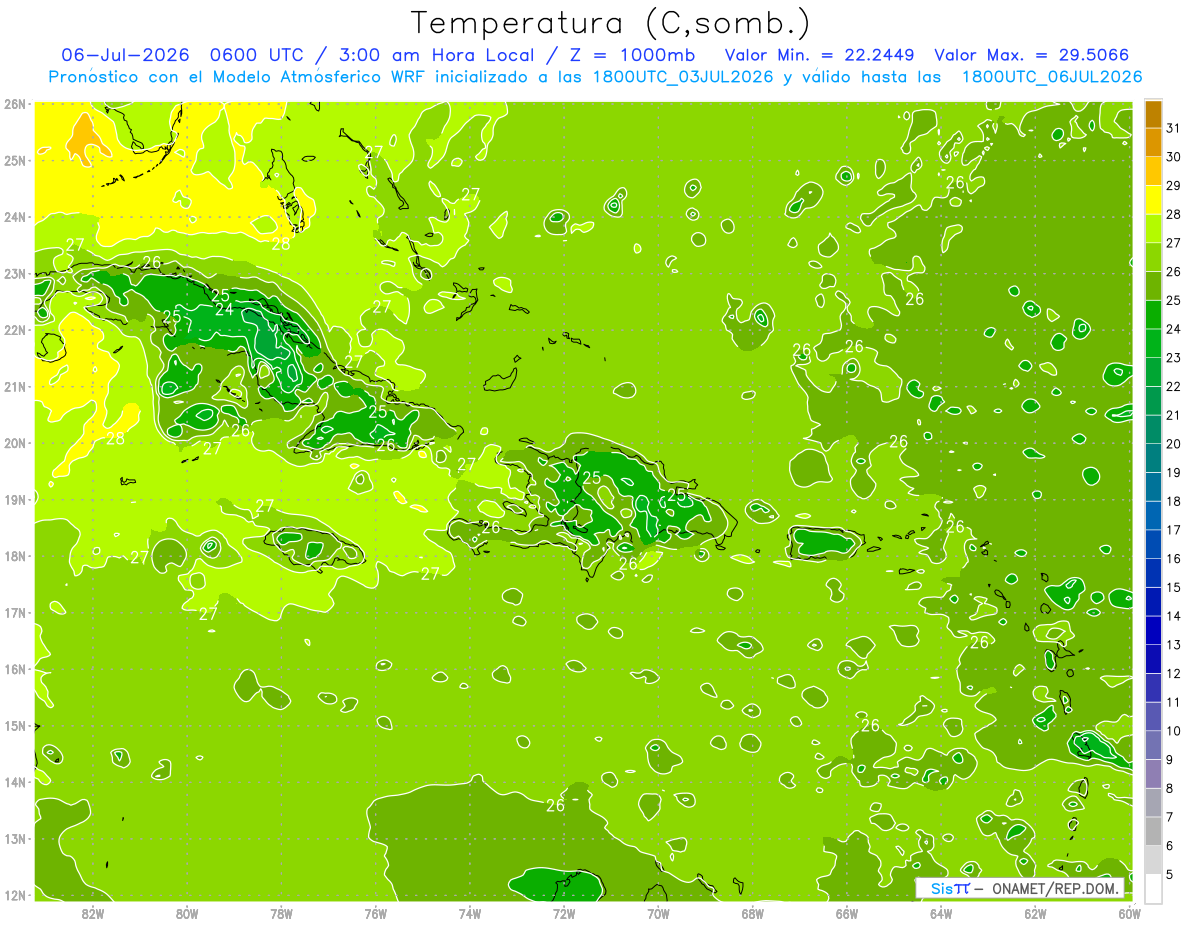
Task: Click the 12N latitude axis label
Action: [15, 895]
